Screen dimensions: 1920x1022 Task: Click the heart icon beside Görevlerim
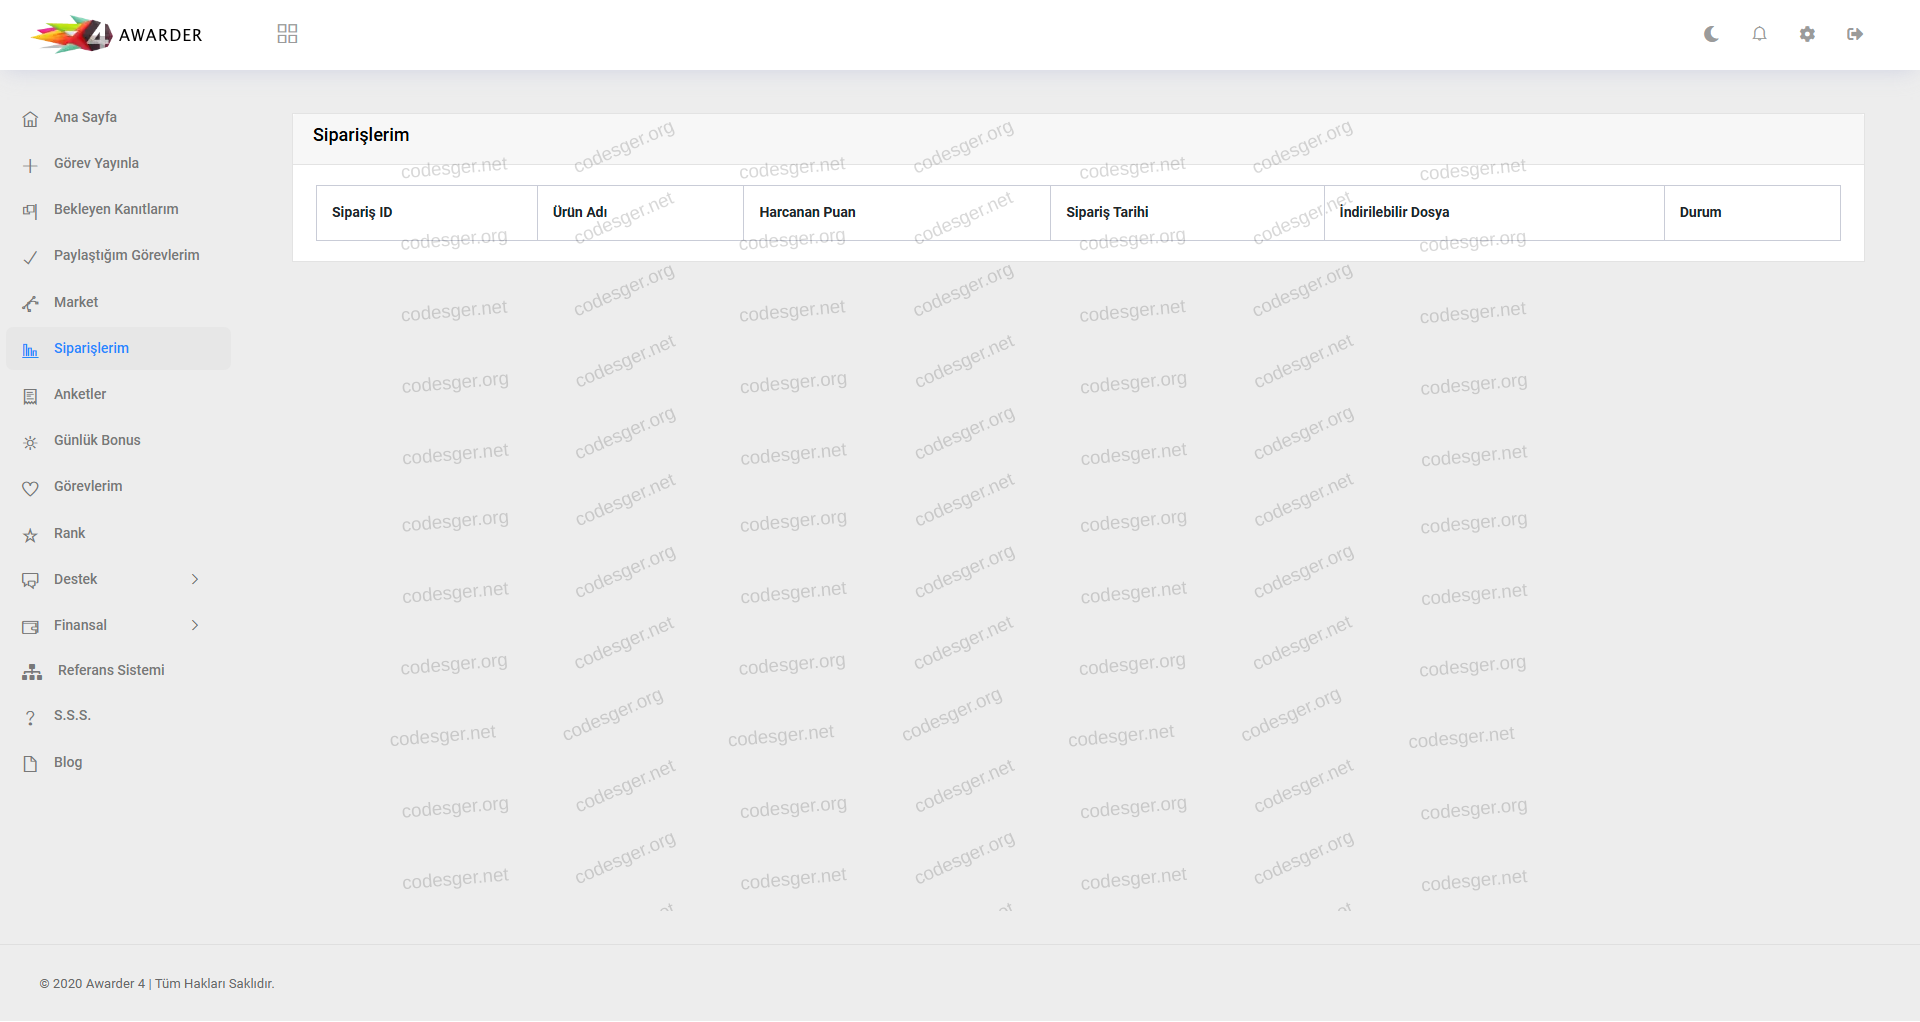point(30,488)
